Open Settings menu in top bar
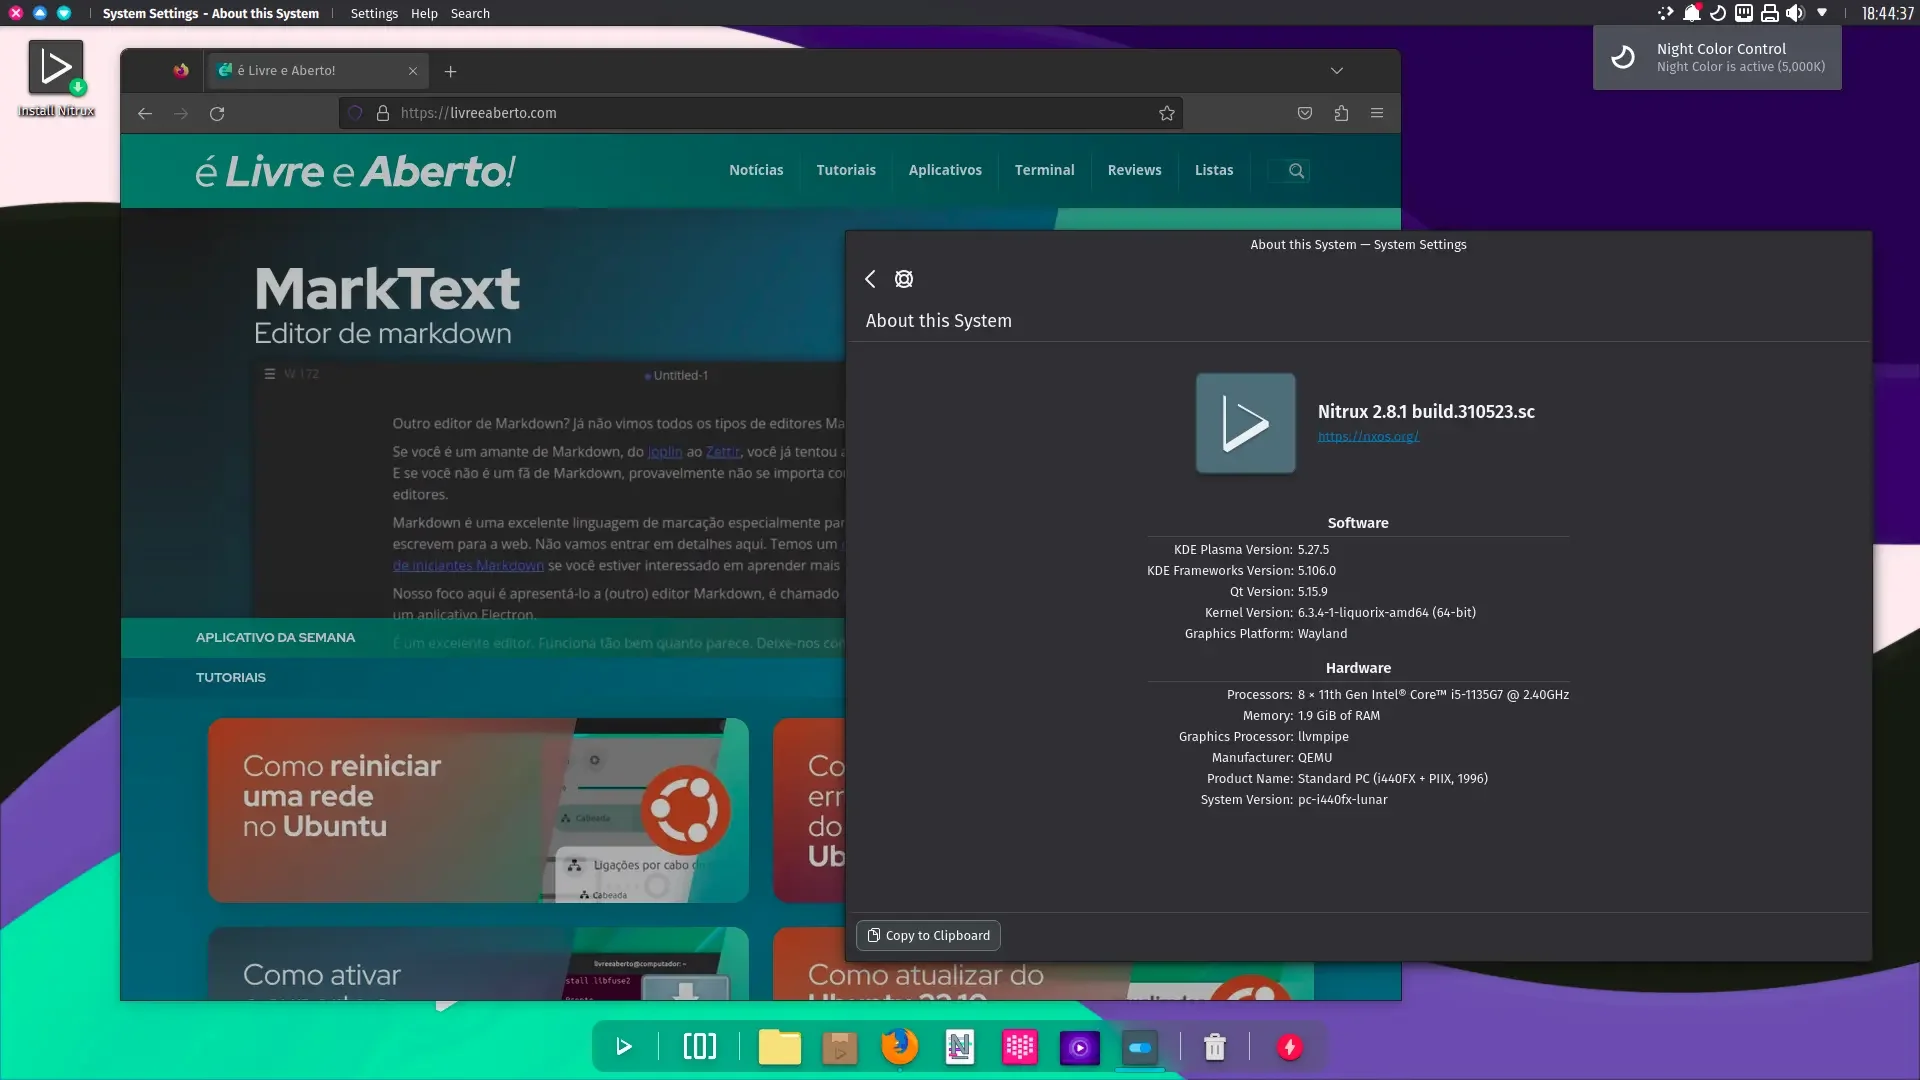The height and width of the screenshot is (1080, 1920). point(374,13)
